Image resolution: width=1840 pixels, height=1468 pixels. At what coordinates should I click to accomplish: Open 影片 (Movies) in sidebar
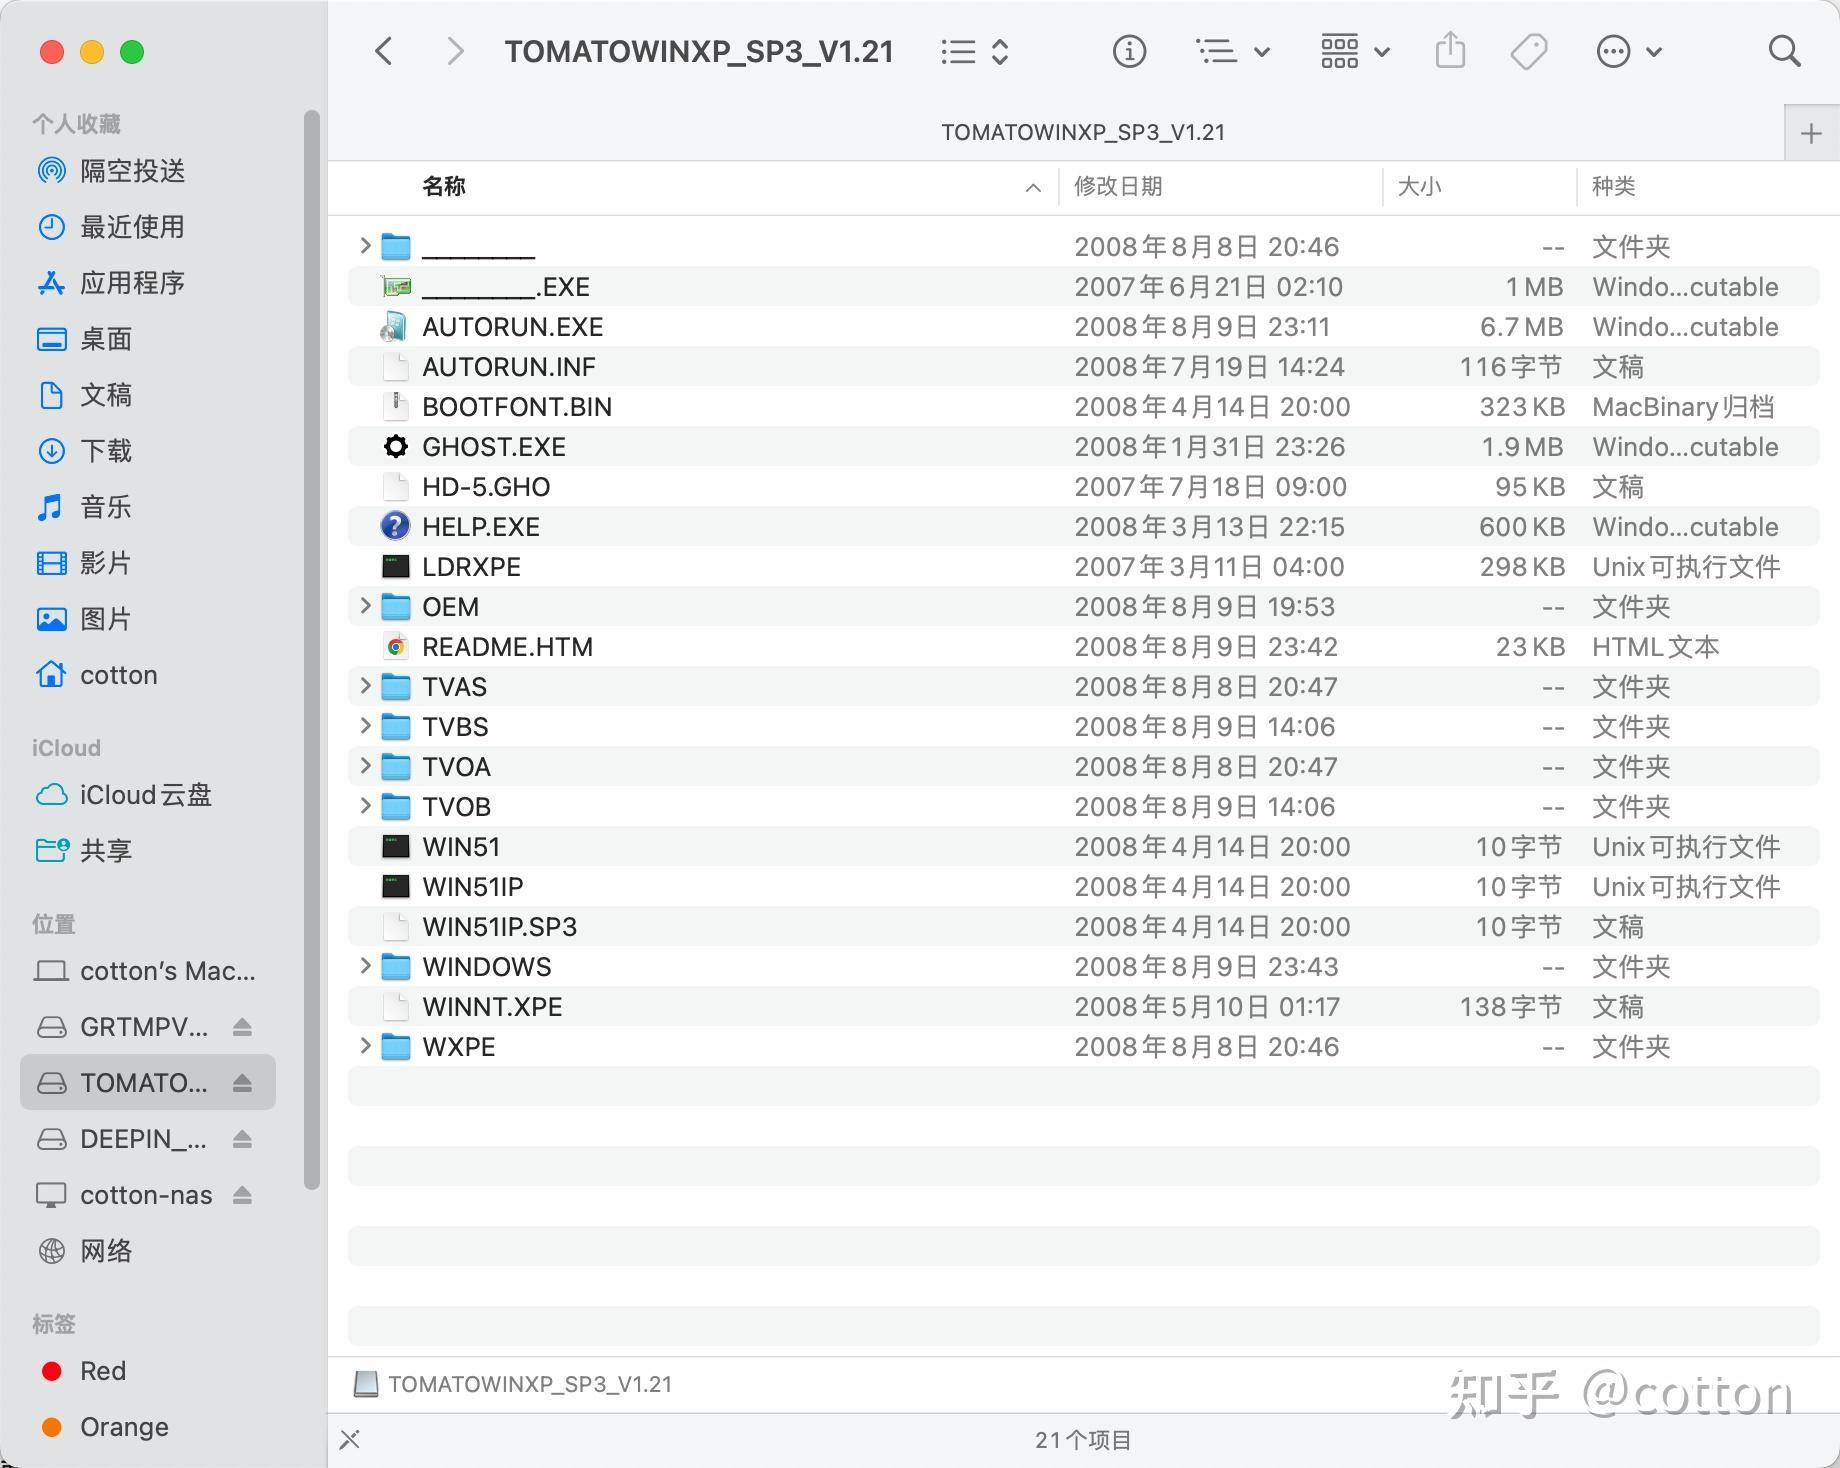coord(106,563)
